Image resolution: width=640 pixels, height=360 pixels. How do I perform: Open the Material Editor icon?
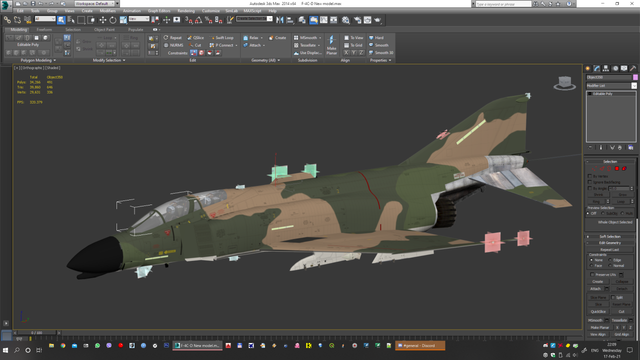pyautogui.click(x=345, y=20)
